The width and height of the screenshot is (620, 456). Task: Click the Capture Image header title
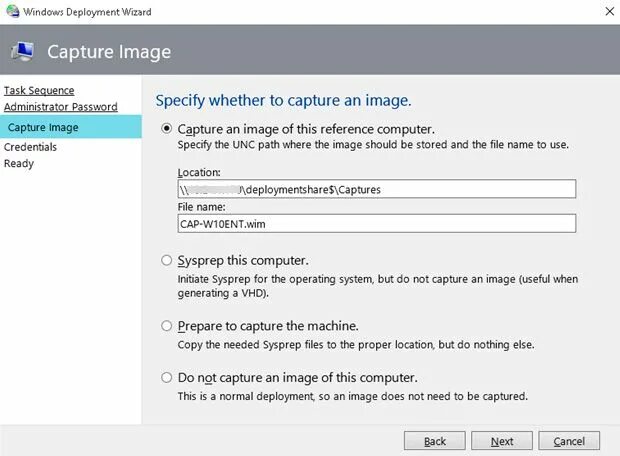109,52
